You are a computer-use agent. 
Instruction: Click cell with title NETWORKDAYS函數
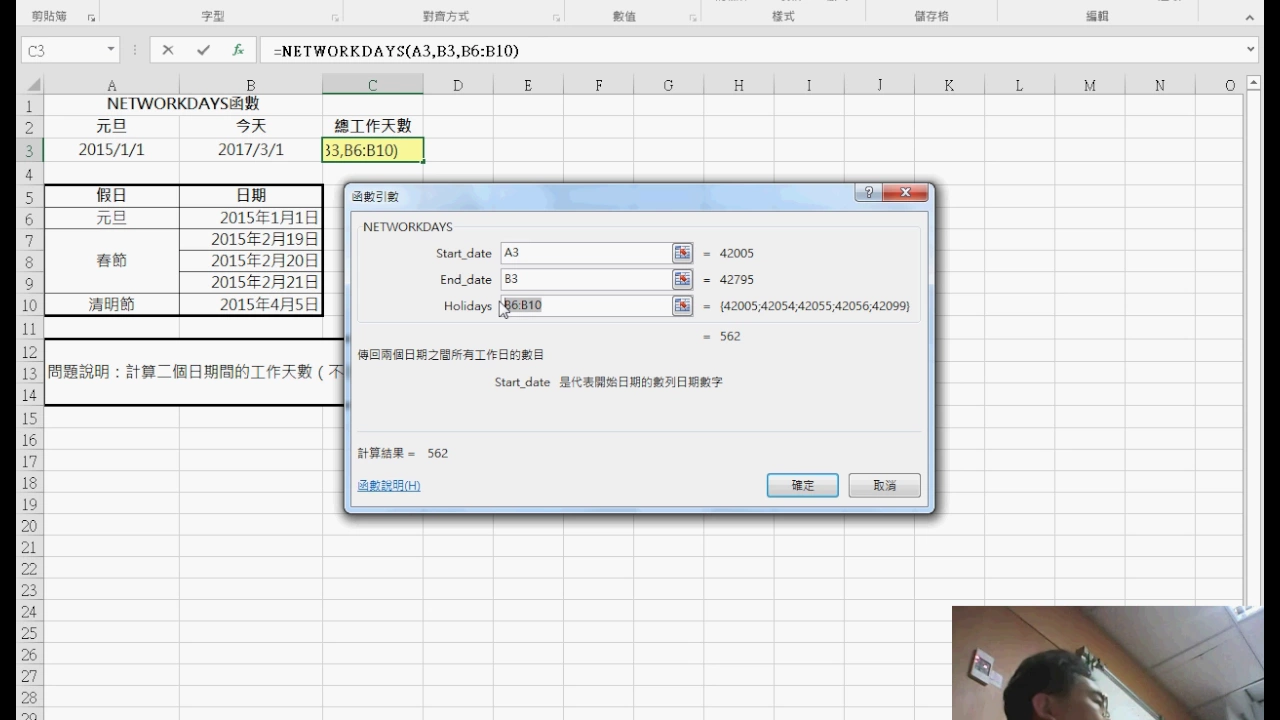184,104
